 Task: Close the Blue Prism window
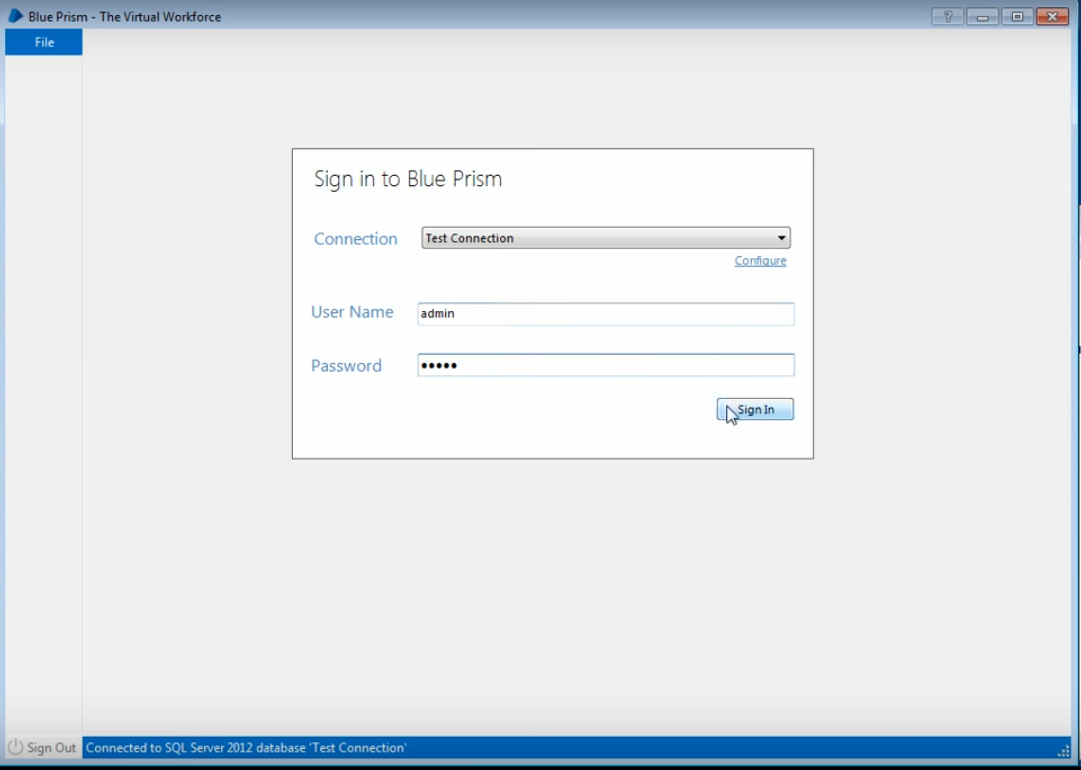click(x=1053, y=17)
